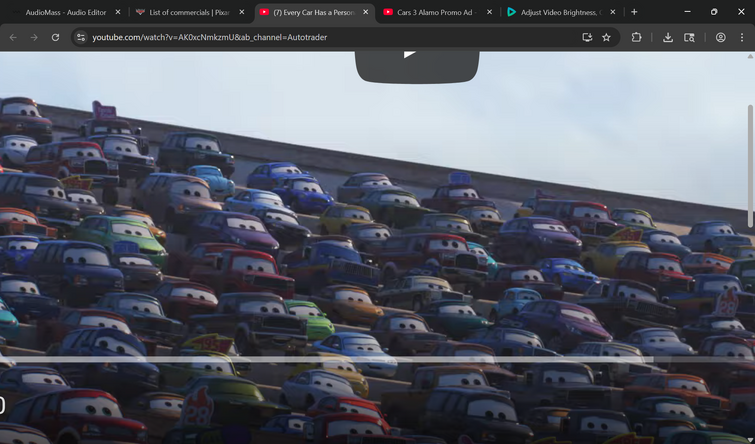This screenshot has height=444, width=755.
Task: Click the youtube.com address bar URL
Action: [x=209, y=37]
